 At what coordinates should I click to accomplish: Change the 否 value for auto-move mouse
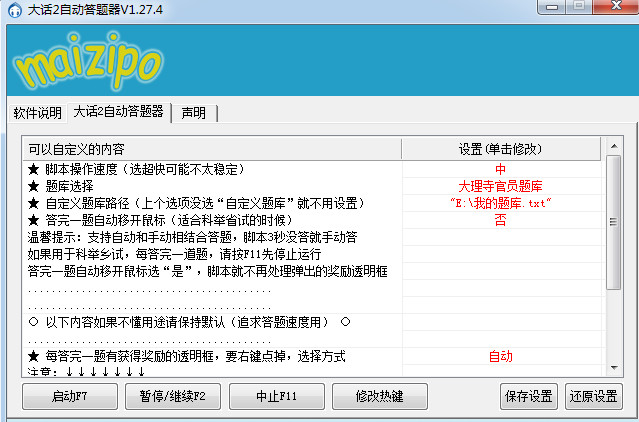pyautogui.click(x=500, y=220)
